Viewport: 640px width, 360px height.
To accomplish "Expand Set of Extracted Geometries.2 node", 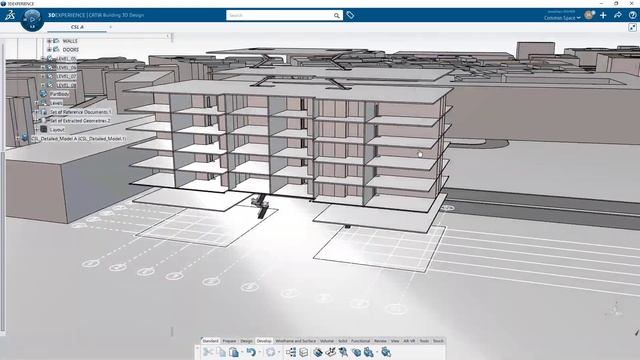I will [36, 121].
